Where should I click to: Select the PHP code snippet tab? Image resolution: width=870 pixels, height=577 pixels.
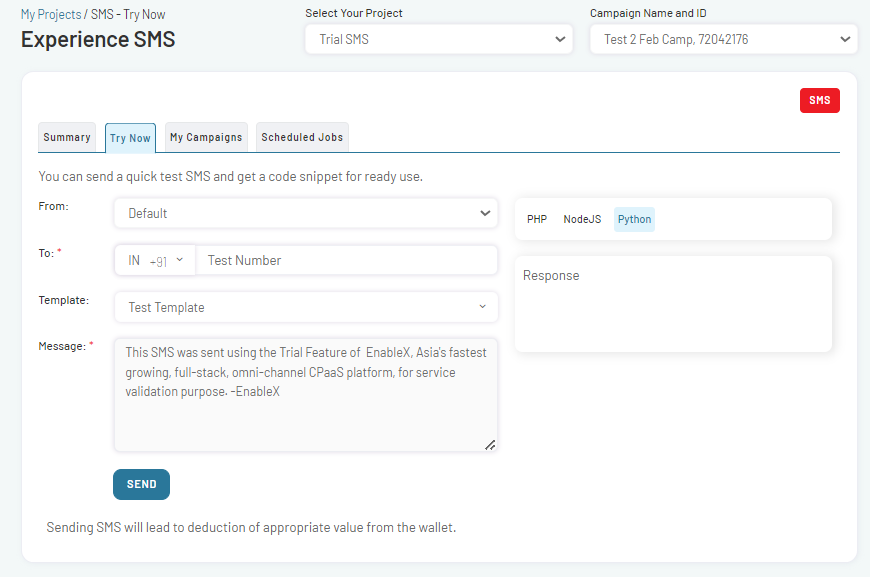point(537,218)
